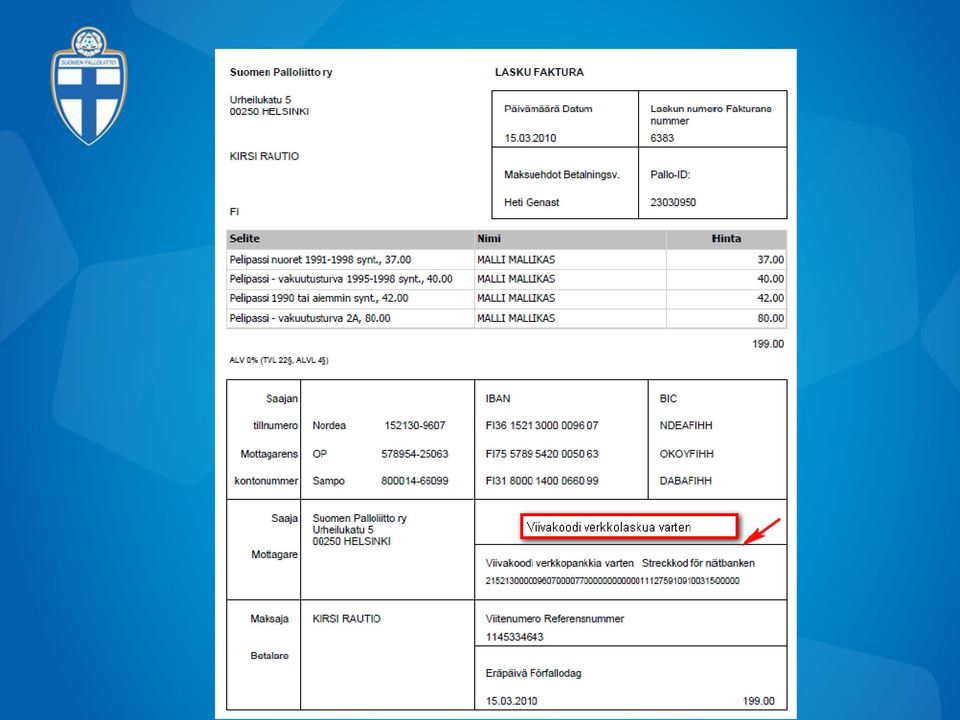Click the 'Saajan' label in the payment slip
Viewport: 960px width, 720px height.
click(x=282, y=399)
